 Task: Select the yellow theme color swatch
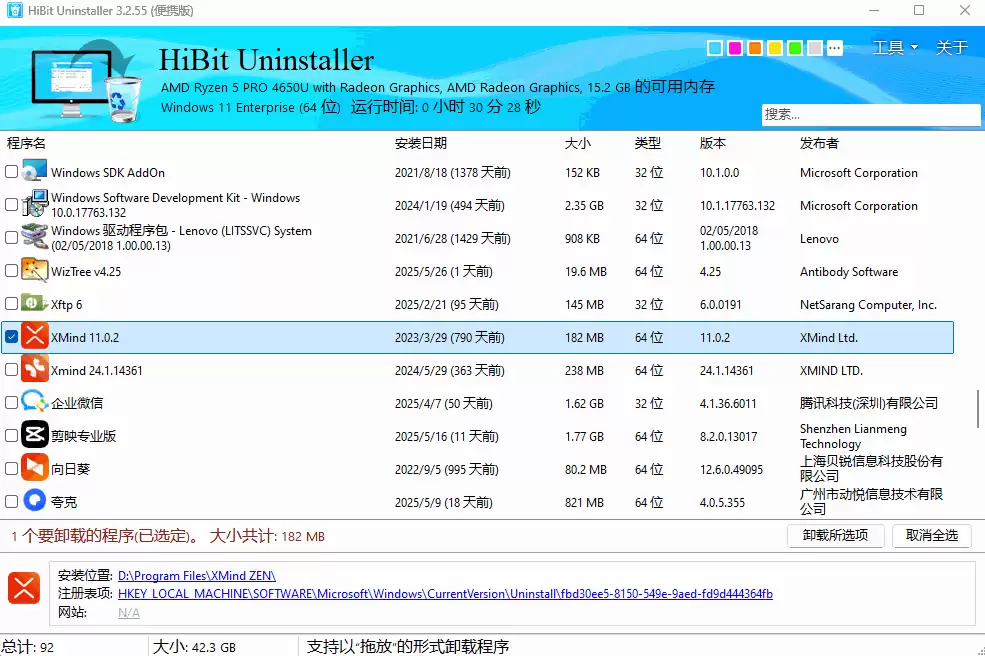[x=775, y=48]
